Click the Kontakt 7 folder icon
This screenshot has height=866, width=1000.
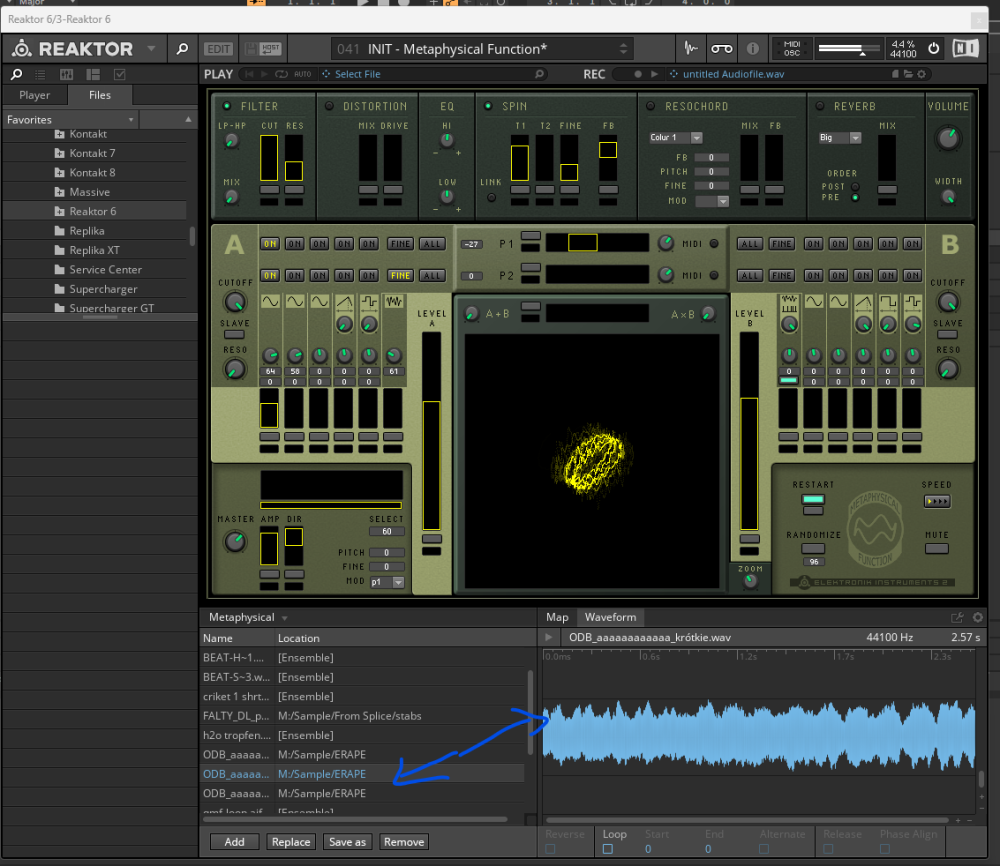pyautogui.click(x=59, y=153)
